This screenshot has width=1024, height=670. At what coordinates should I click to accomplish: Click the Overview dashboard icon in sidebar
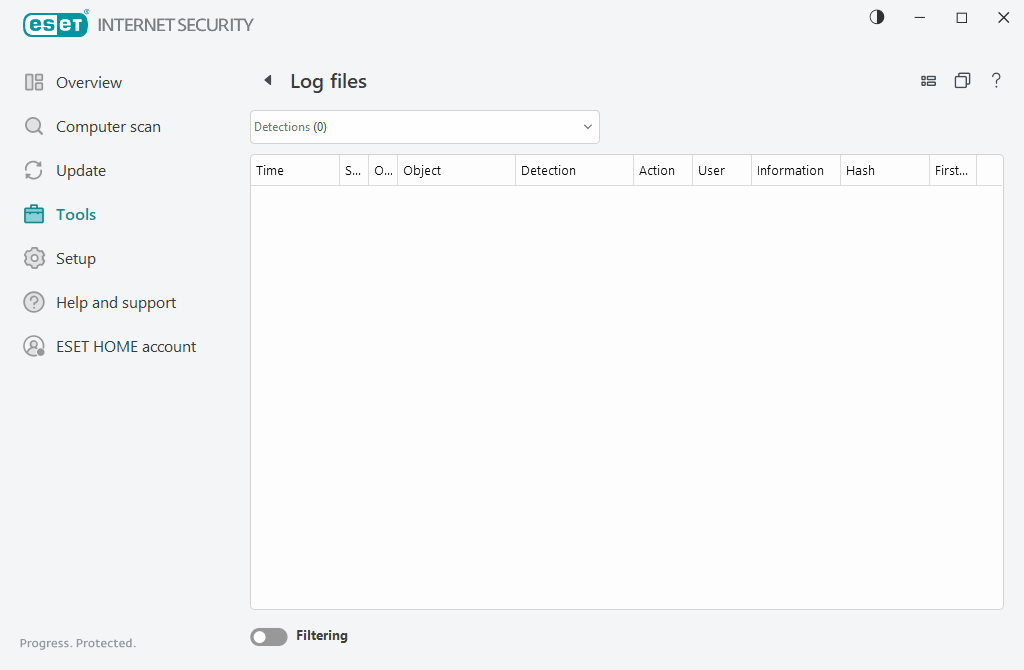34,83
